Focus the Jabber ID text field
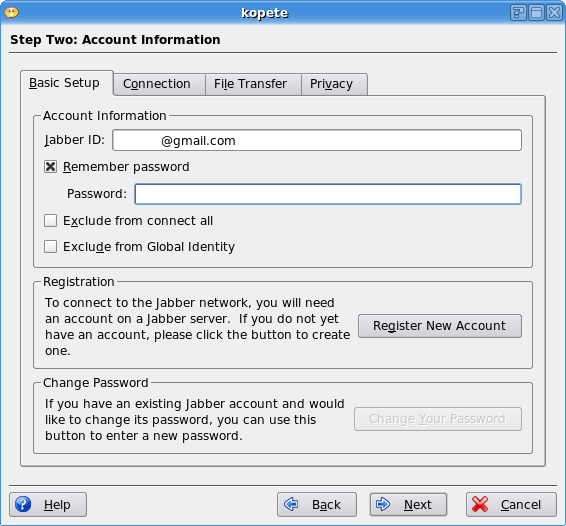The height and width of the screenshot is (526, 566). 317,140
